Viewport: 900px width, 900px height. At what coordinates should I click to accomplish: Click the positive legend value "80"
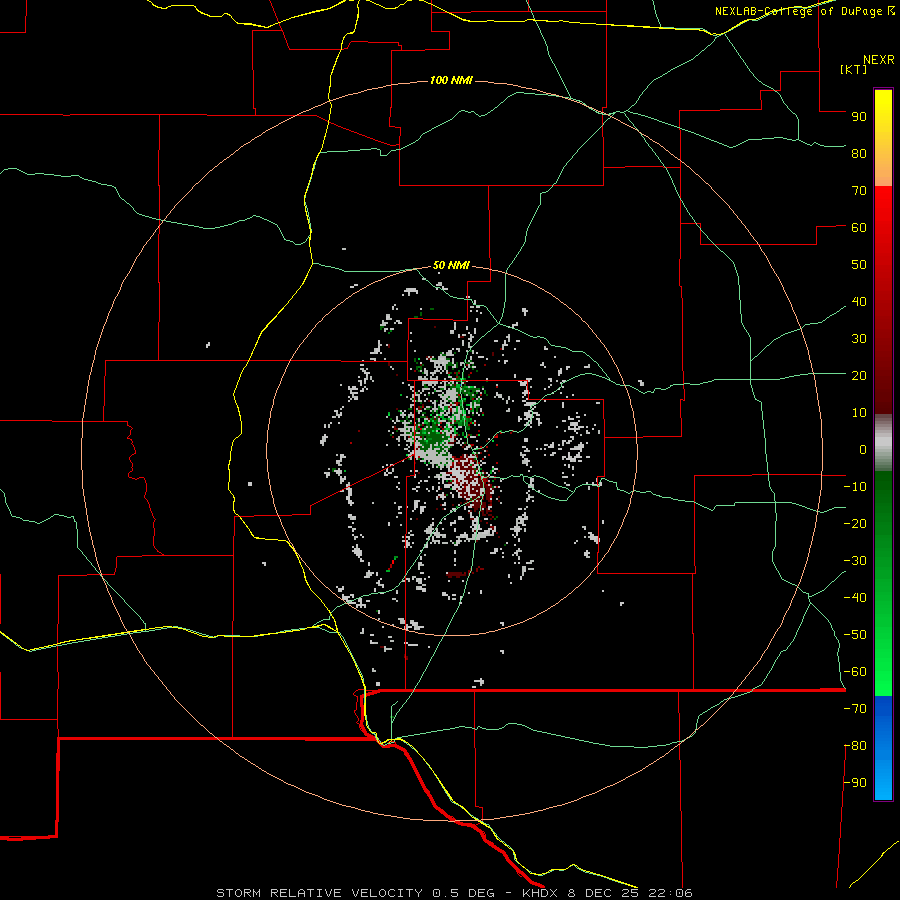[x=859, y=153]
